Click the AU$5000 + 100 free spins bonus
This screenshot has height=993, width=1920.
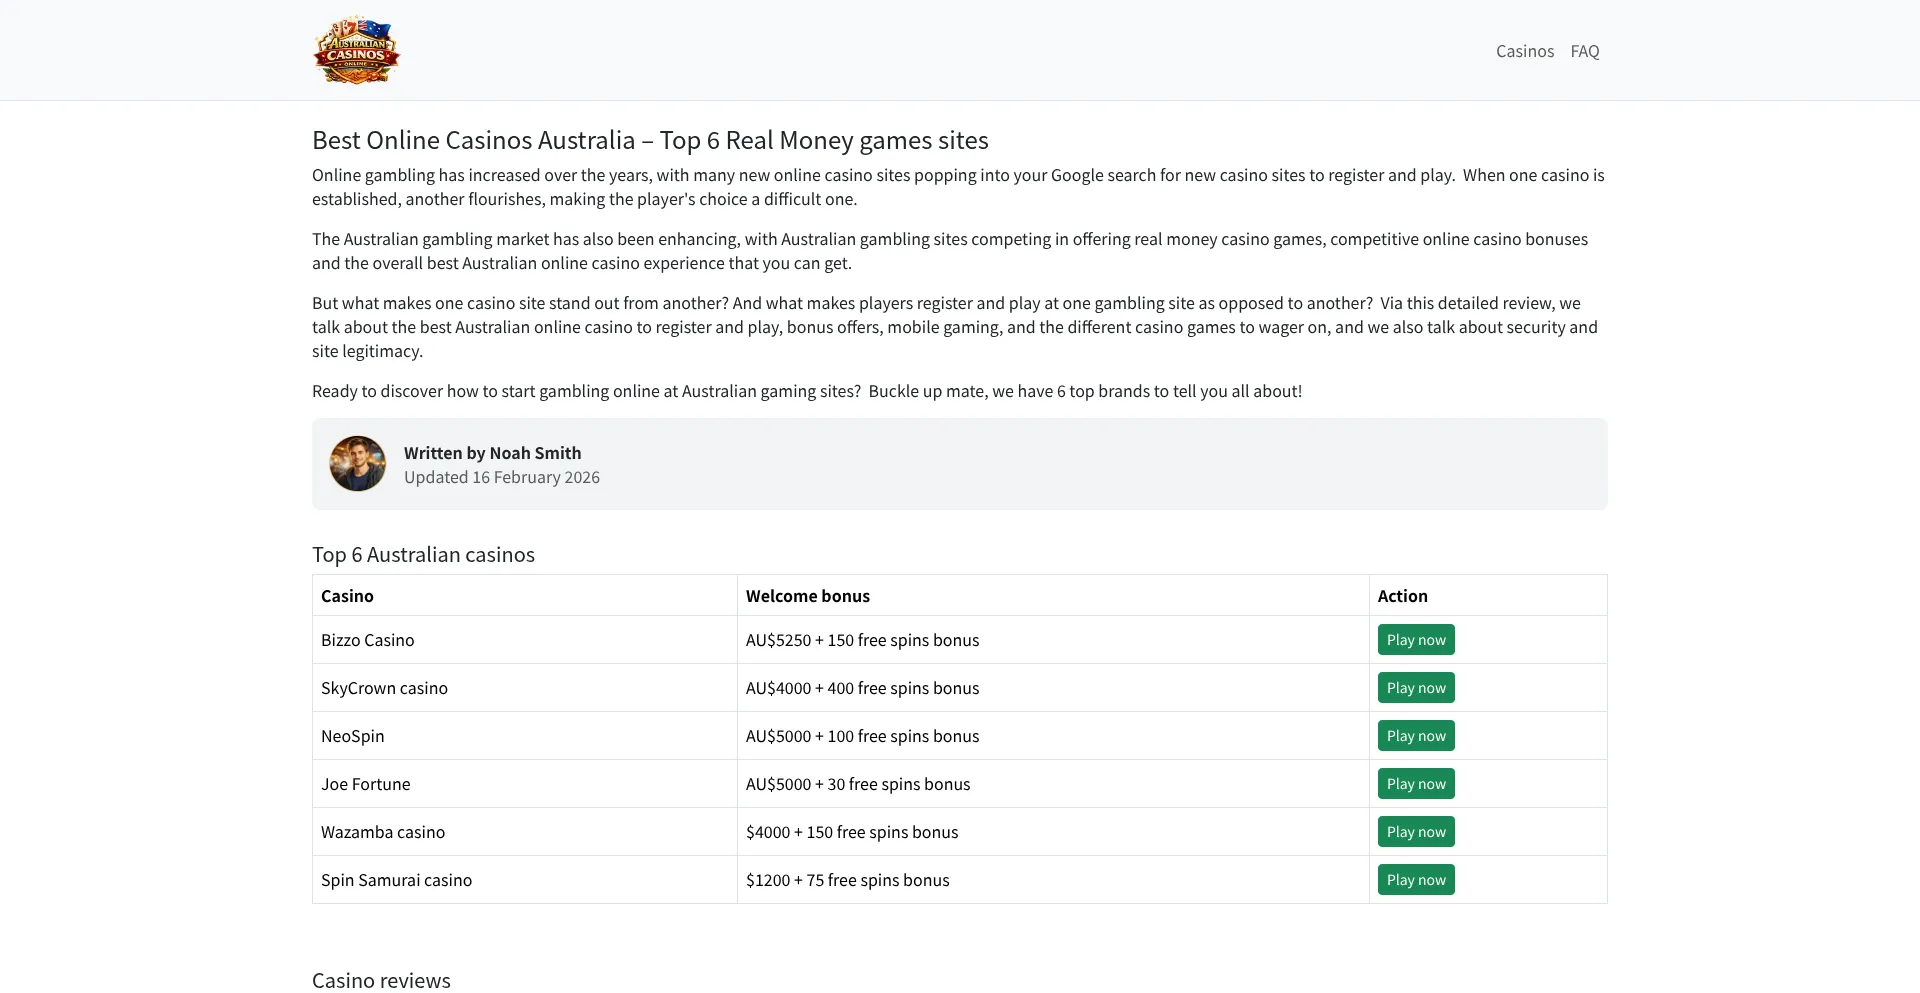862,736
